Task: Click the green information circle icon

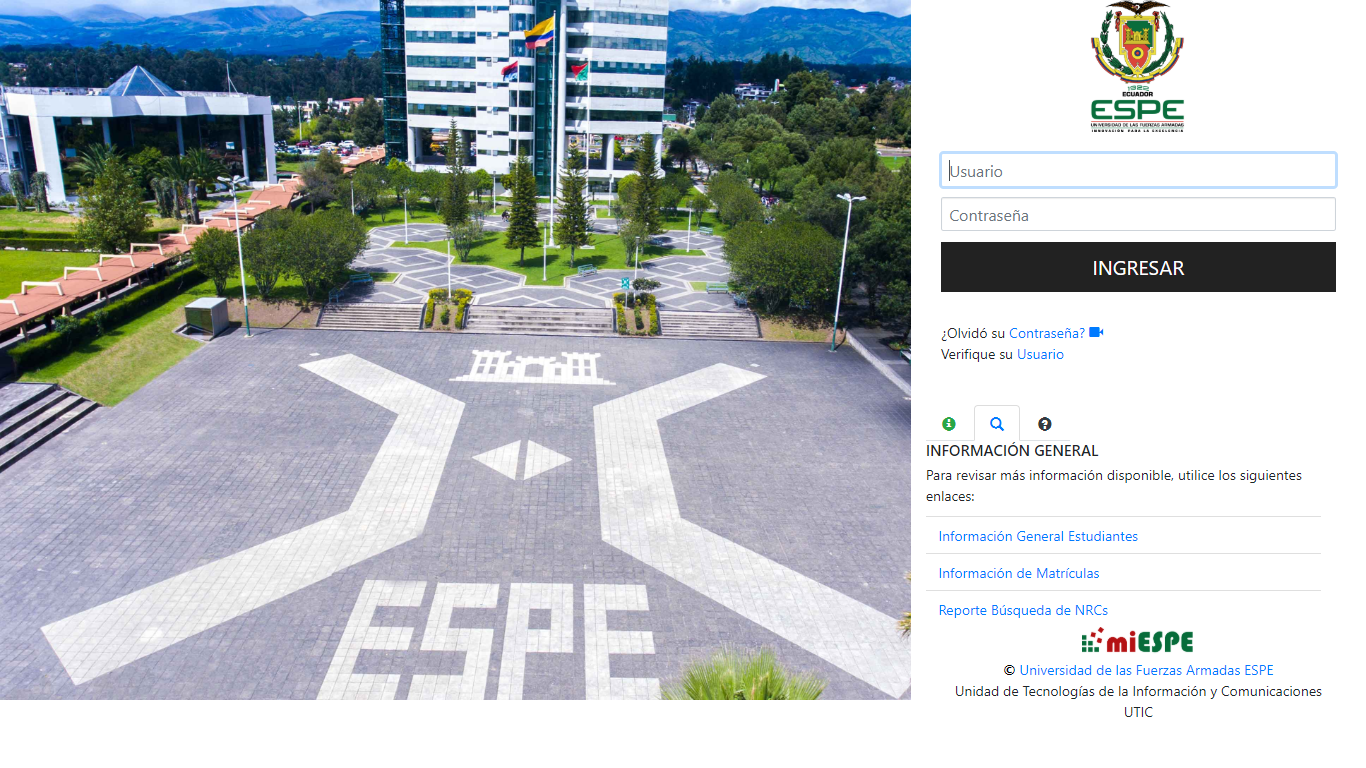Action: click(948, 424)
